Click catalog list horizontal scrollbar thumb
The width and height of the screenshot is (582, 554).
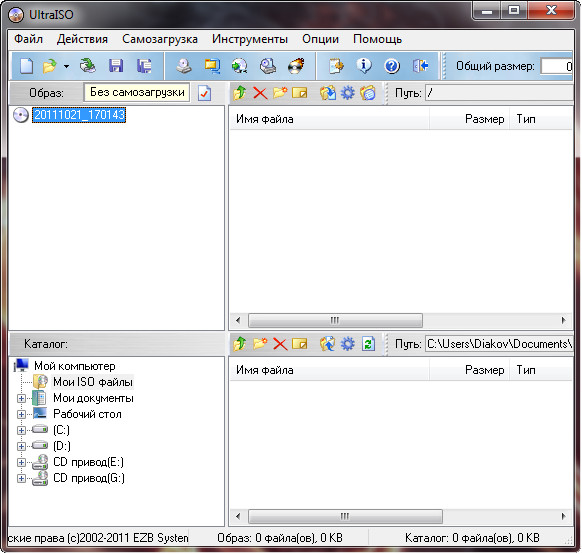pos(345,516)
